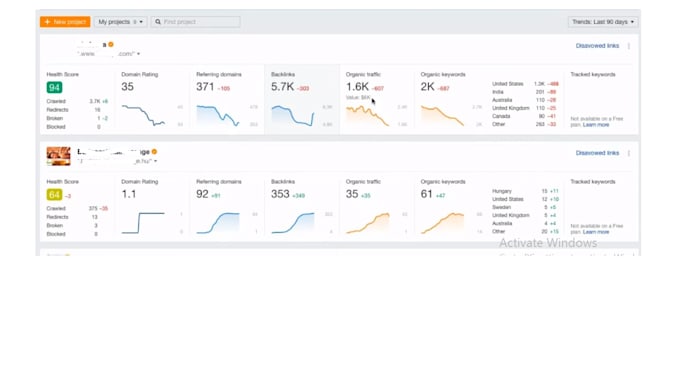Click Referring domains value 92

(202, 194)
